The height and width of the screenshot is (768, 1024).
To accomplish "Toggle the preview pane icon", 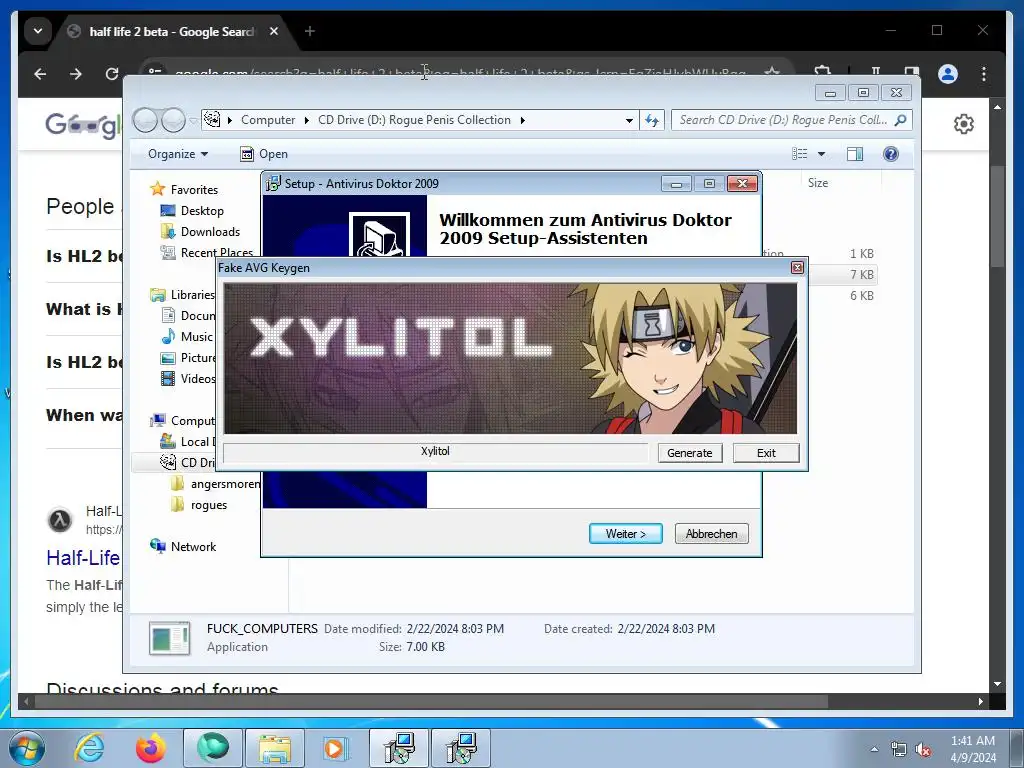I will point(855,154).
